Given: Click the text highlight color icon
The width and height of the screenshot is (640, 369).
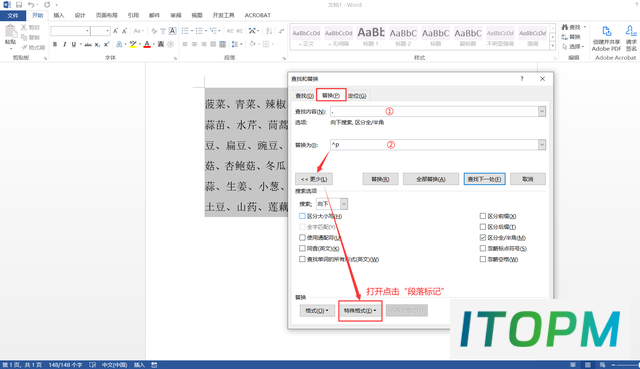Looking at the screenshot, I should [x=133, y=44].
